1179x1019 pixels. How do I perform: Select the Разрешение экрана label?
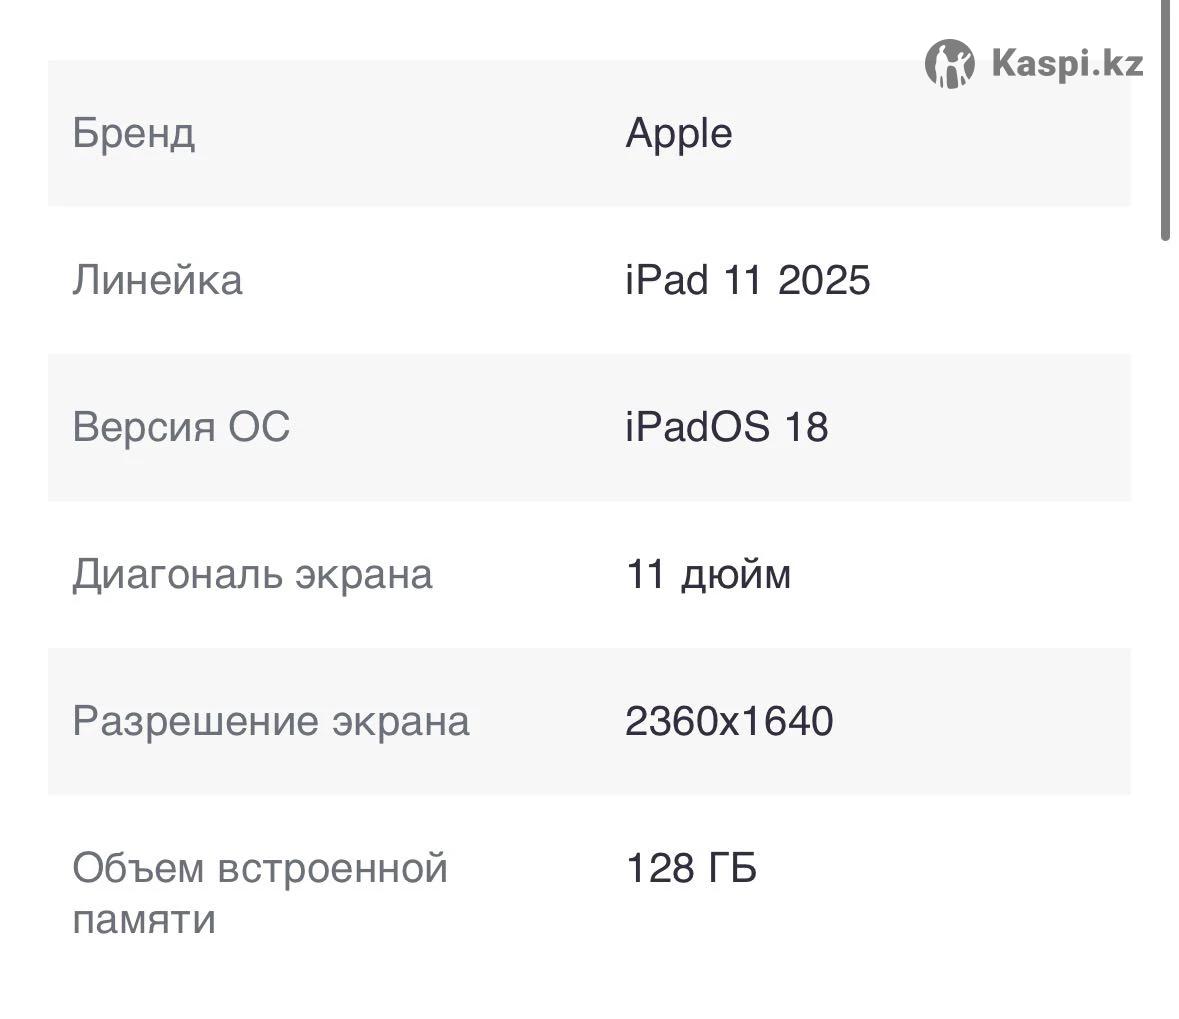271,721
